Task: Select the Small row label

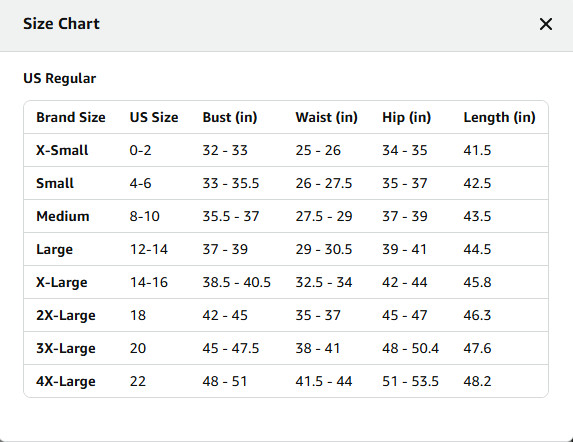Action: click(x=55, y=183)
